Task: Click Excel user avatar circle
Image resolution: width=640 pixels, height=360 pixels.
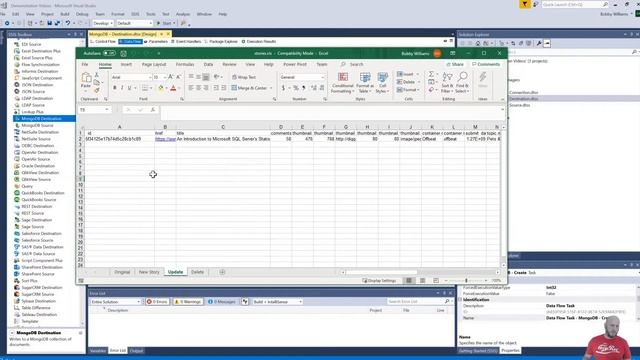Action: pos(437,53)
